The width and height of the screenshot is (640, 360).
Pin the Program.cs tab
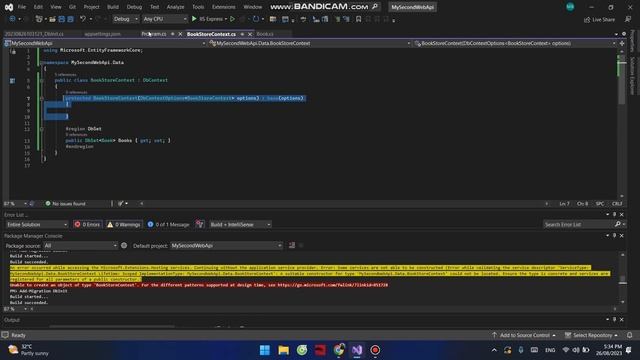(173, 34)
